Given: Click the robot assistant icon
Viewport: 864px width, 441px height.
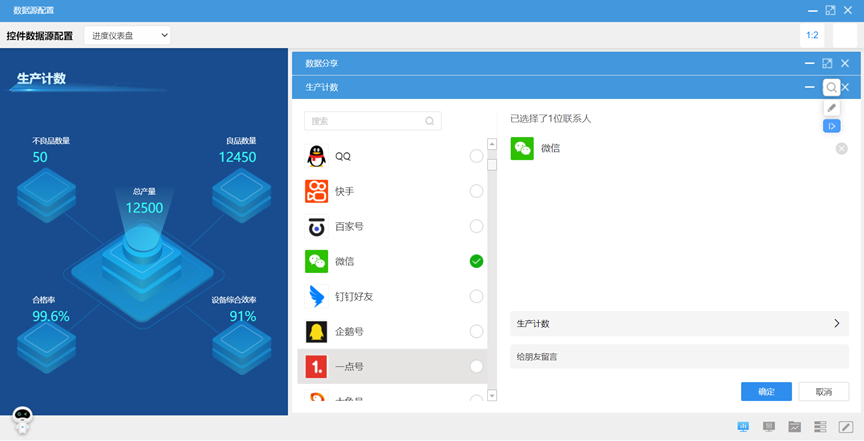Looking at the screenshot, I should point(22,420).
